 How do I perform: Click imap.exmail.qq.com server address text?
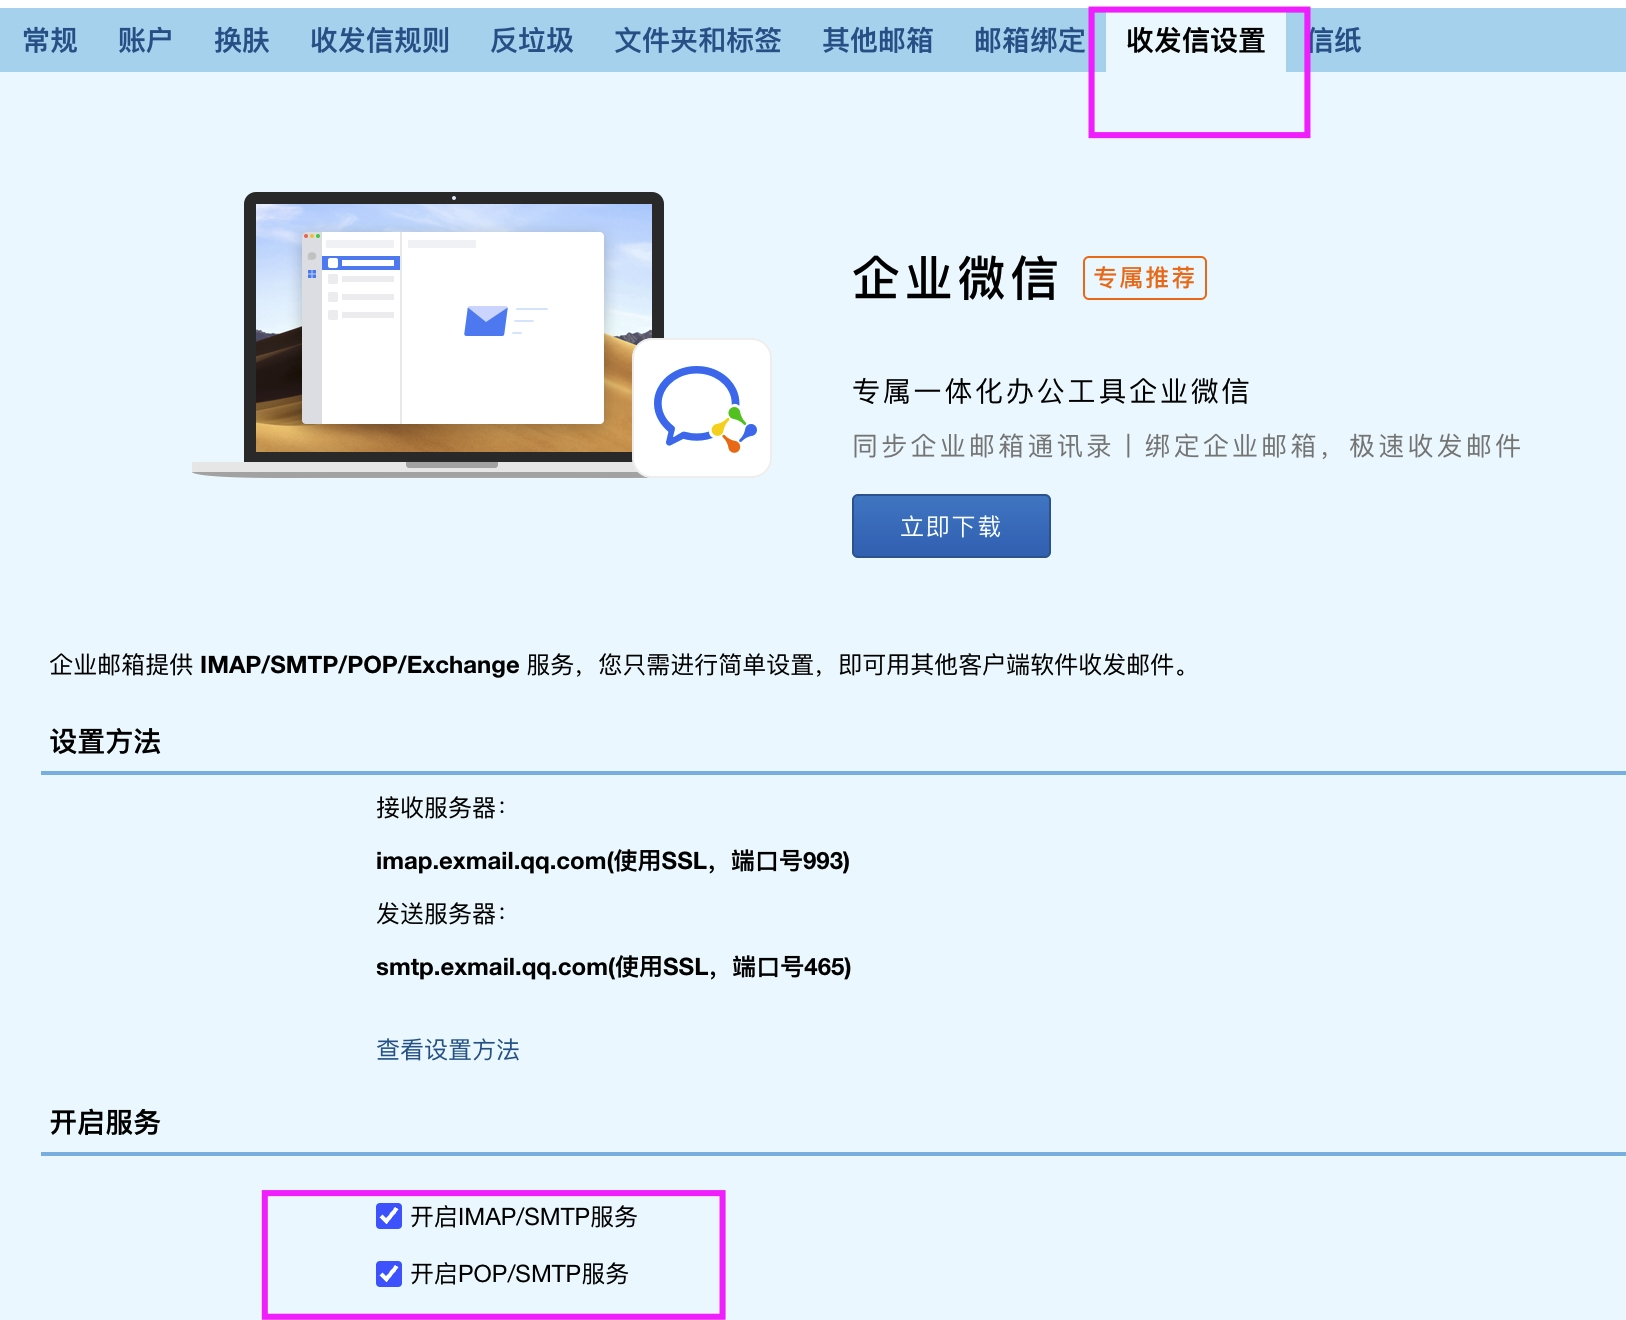pos(613,861)
